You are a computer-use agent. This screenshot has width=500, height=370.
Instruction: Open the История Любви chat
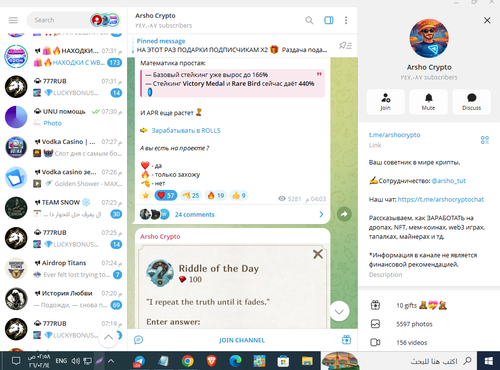tap(63, 299)
